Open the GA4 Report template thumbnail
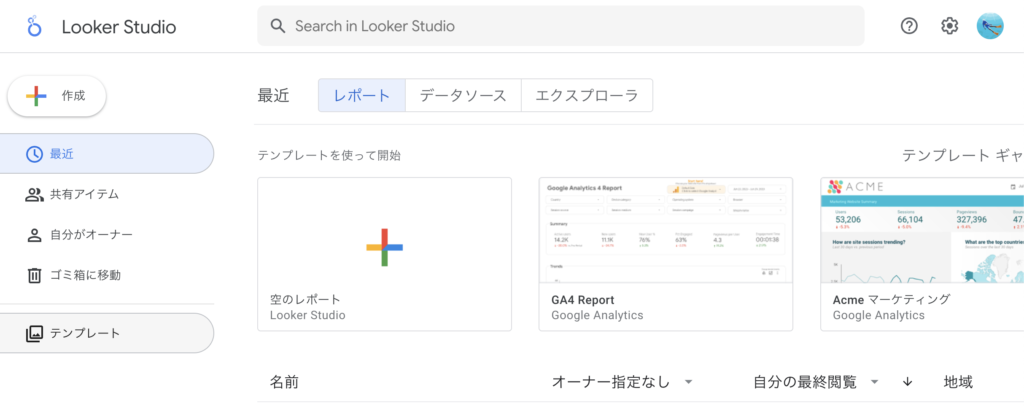Screen dimensions: 1024x414 [665, 232]
